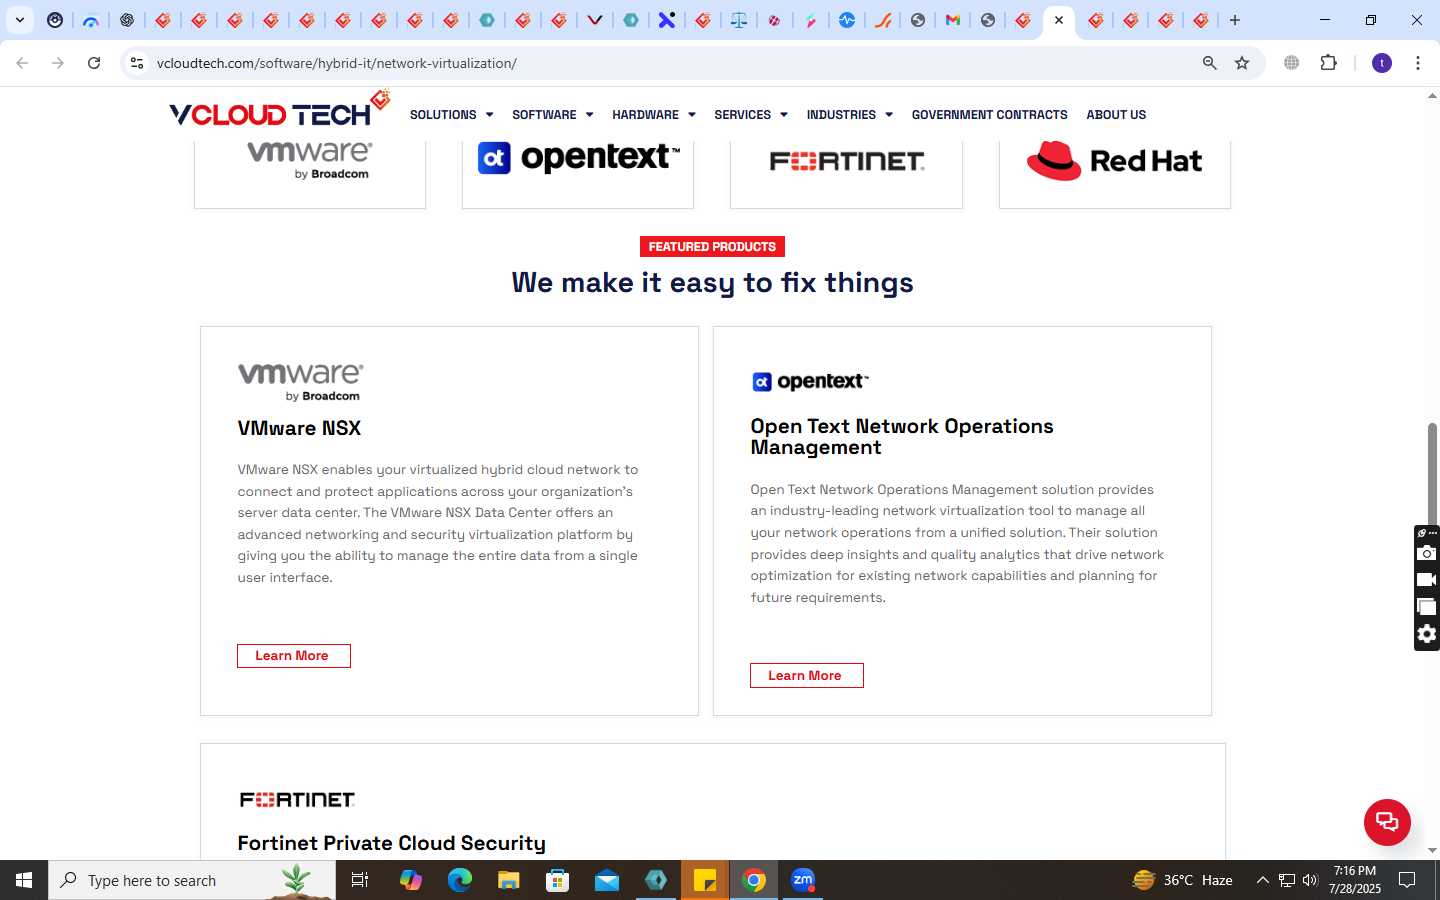Open Zoom app from taskbar
This screenshot has width=1440, height=900.
point(803,880)
